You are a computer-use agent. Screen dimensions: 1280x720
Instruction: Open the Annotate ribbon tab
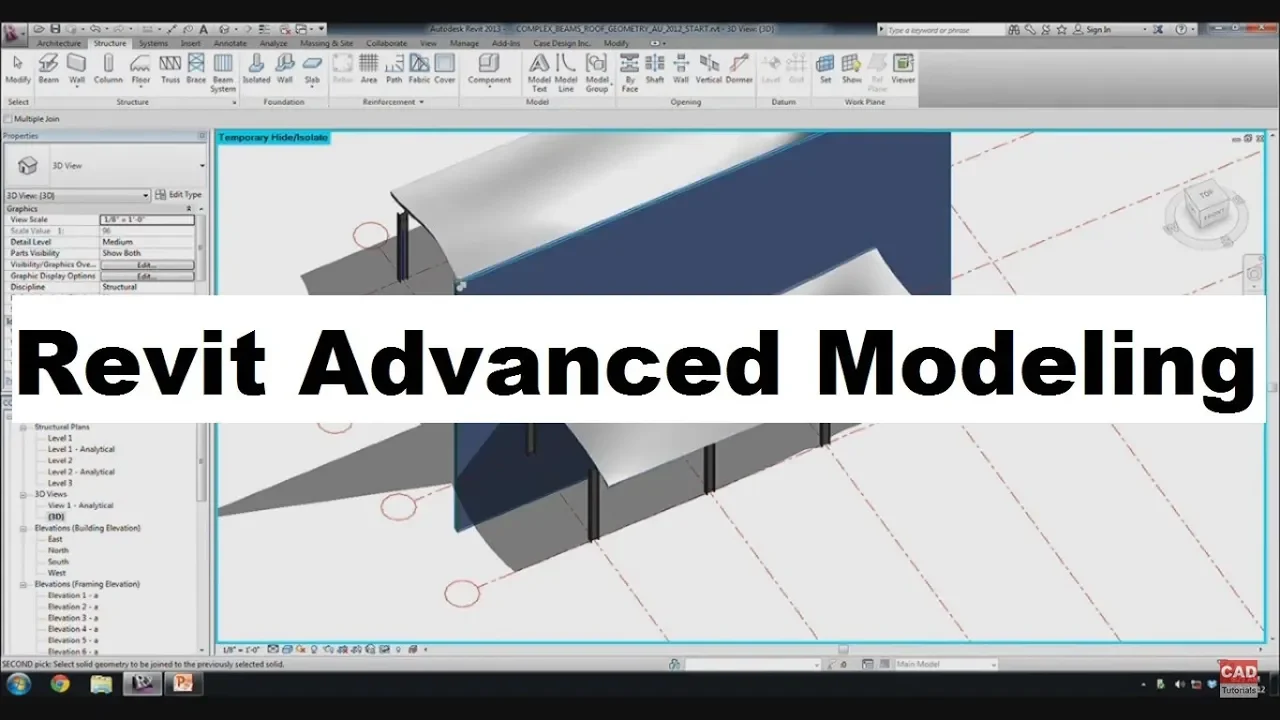pyautogui.click(x=230, y=44)
